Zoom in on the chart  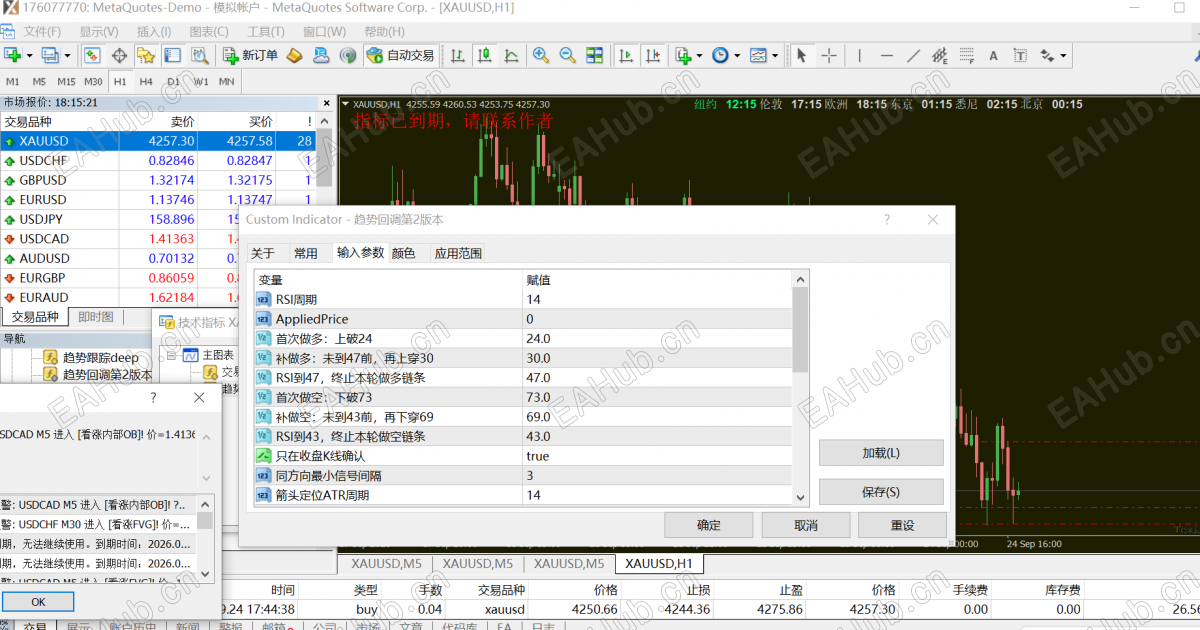coord(541,56)
